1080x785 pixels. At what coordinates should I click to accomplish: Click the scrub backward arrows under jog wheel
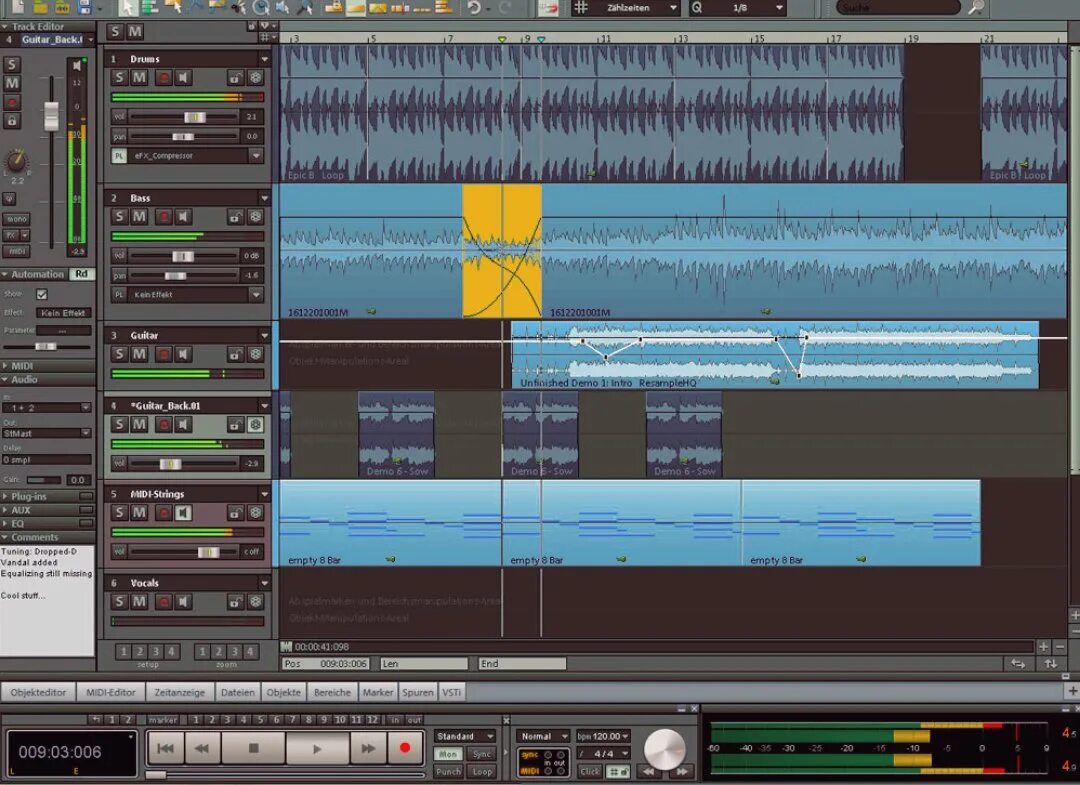(648, 772)
